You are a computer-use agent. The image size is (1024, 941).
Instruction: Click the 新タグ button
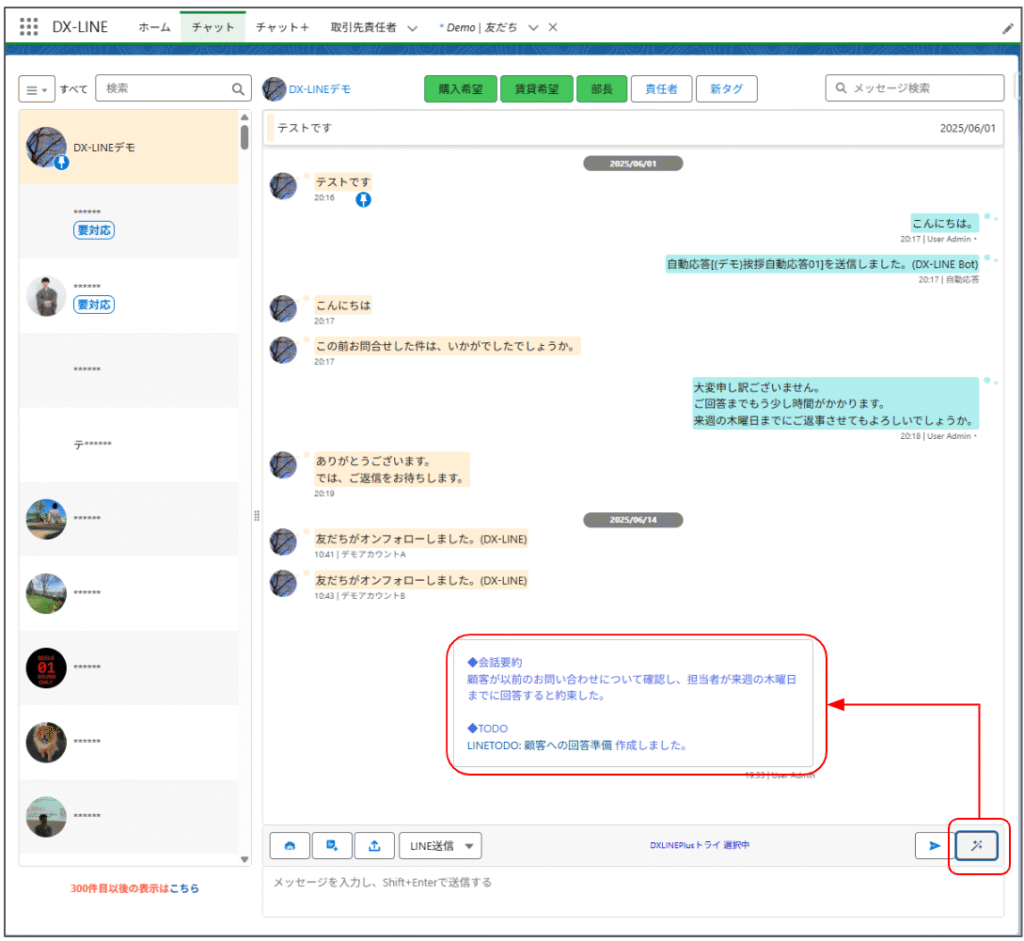point(726,89)
